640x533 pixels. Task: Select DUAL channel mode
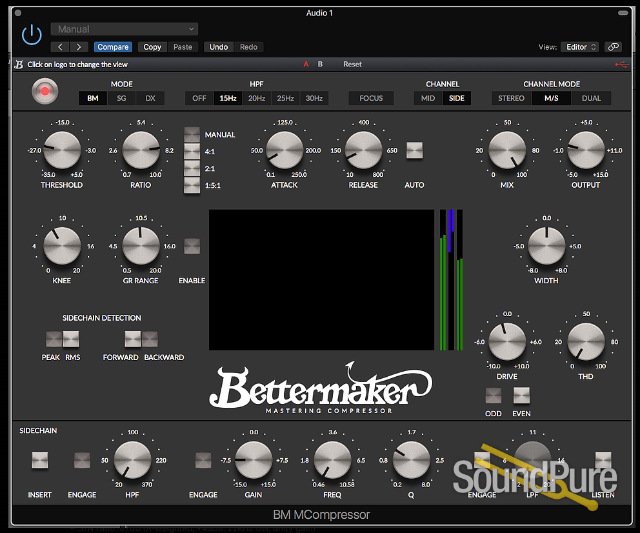point(591,98)
